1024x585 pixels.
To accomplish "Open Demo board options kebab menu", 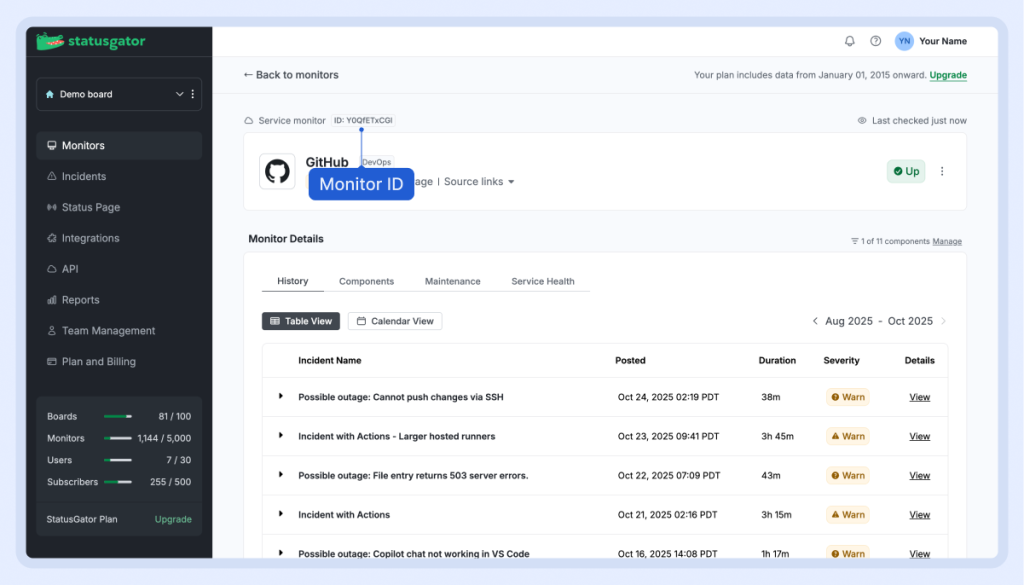I will [x=193, y=94].
